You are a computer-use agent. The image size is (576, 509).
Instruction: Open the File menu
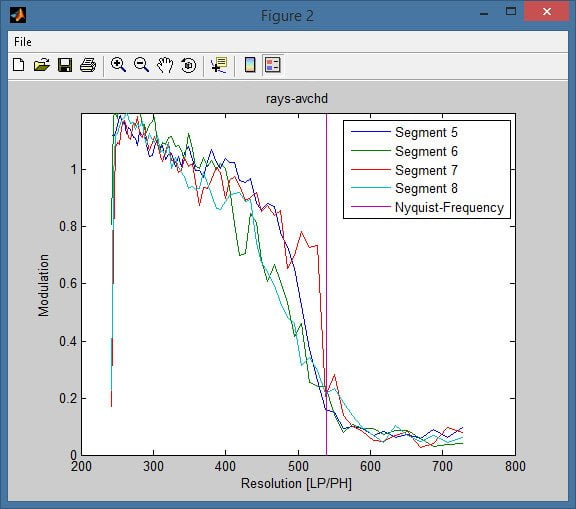coord(23,41)
